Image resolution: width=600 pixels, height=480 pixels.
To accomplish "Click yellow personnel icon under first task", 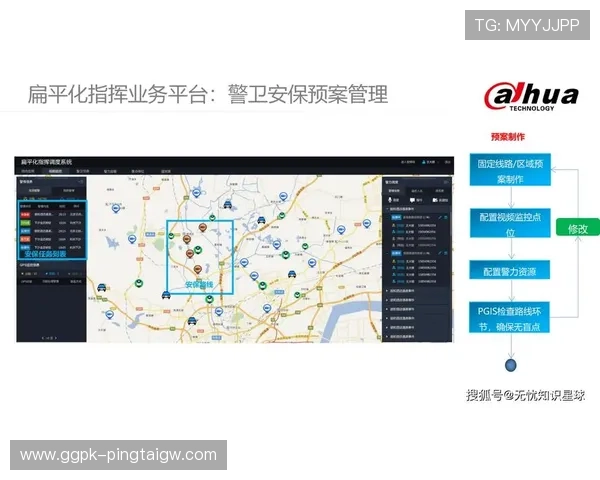I will 394,225.
